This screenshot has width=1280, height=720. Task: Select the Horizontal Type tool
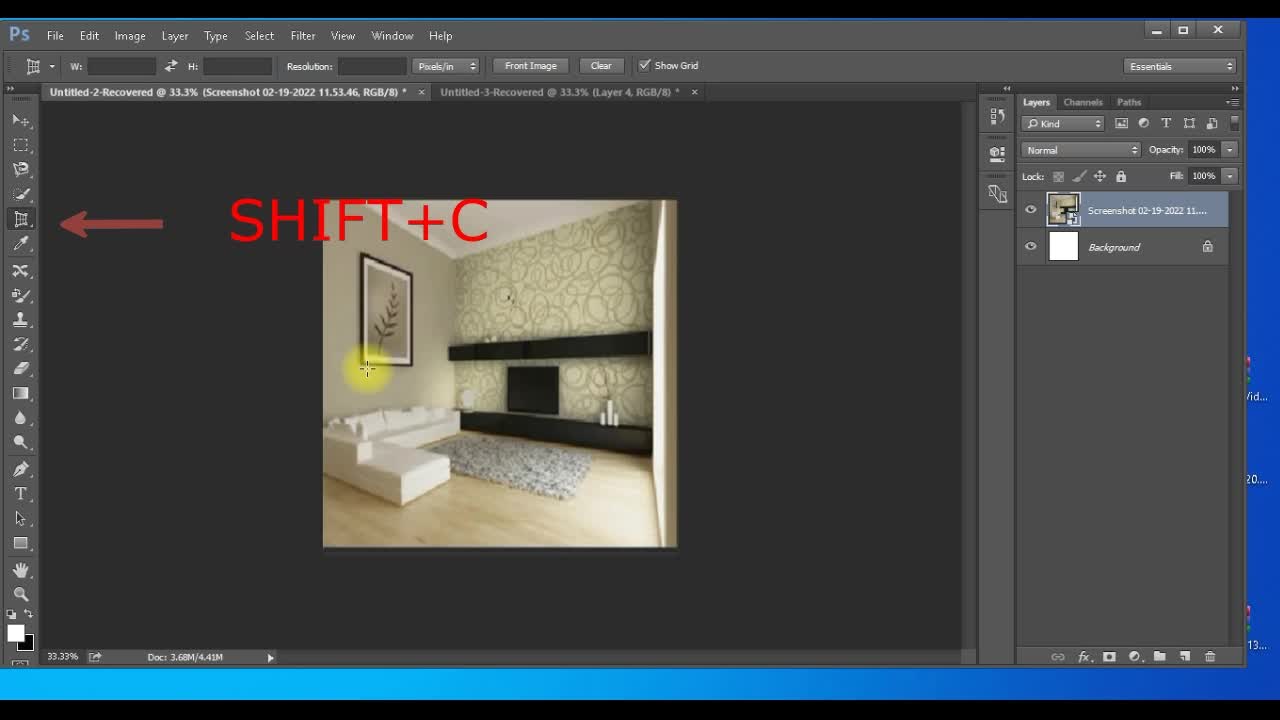[x=21, y=494]
